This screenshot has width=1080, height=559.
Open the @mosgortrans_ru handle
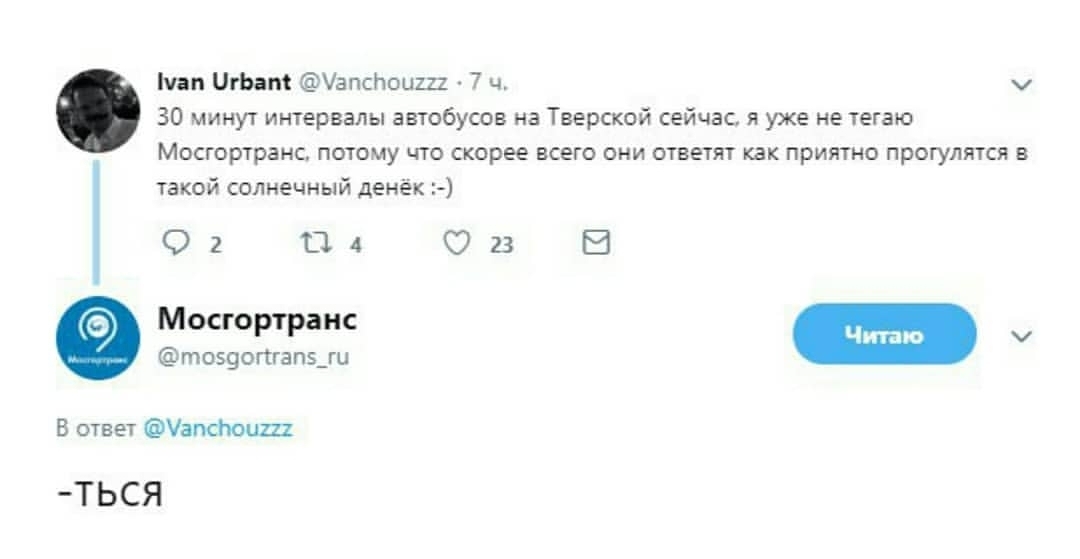pos(254,354)
